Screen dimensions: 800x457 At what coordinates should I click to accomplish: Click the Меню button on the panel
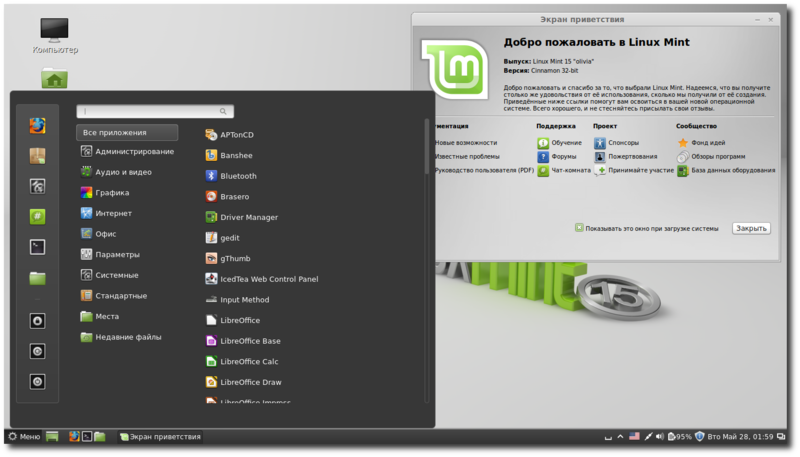(24, 437)
